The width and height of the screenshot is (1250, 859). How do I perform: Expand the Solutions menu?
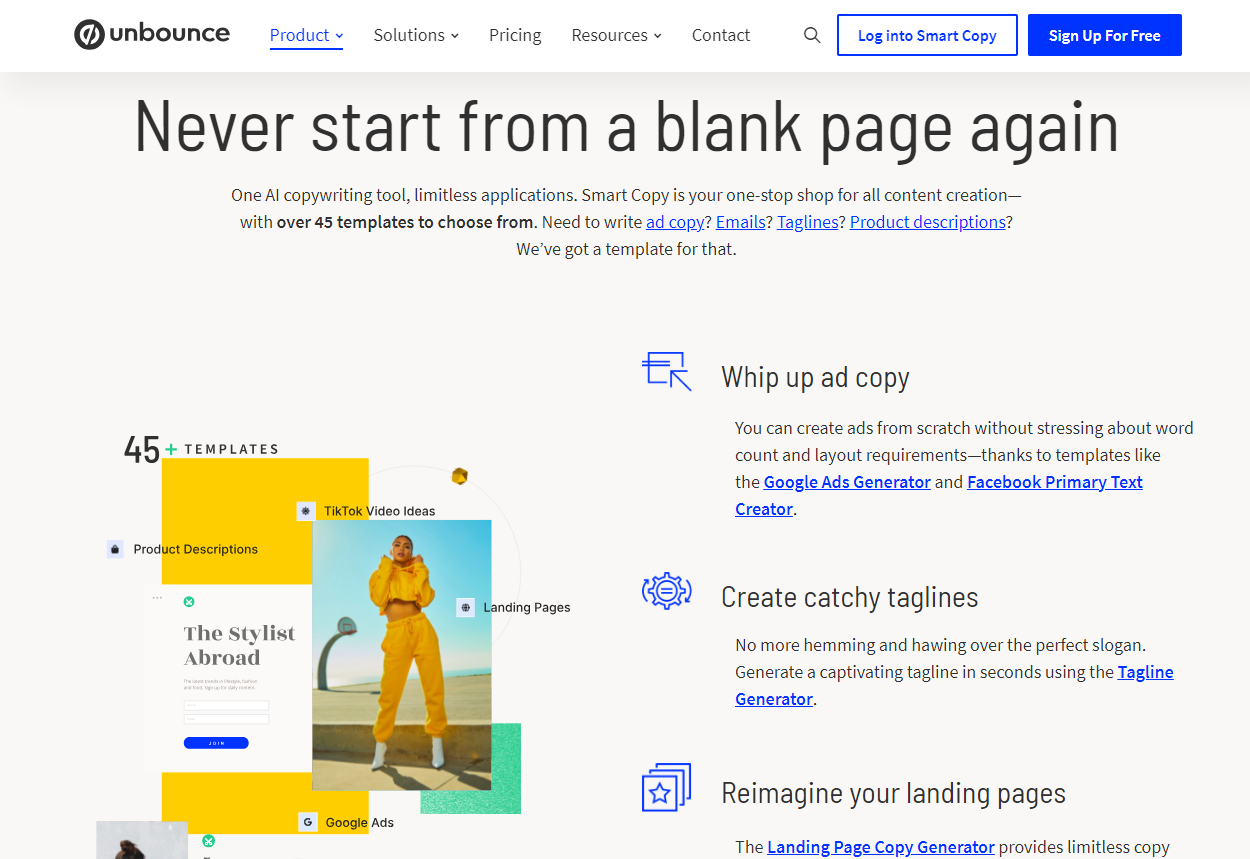pos(416,35)
